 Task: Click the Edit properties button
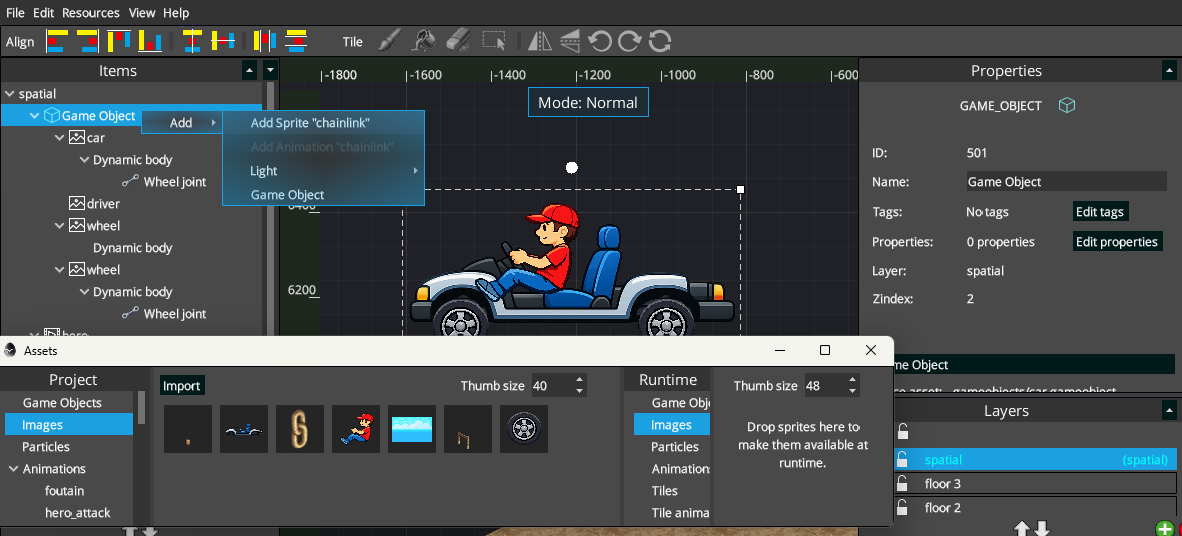[1118, 242]
